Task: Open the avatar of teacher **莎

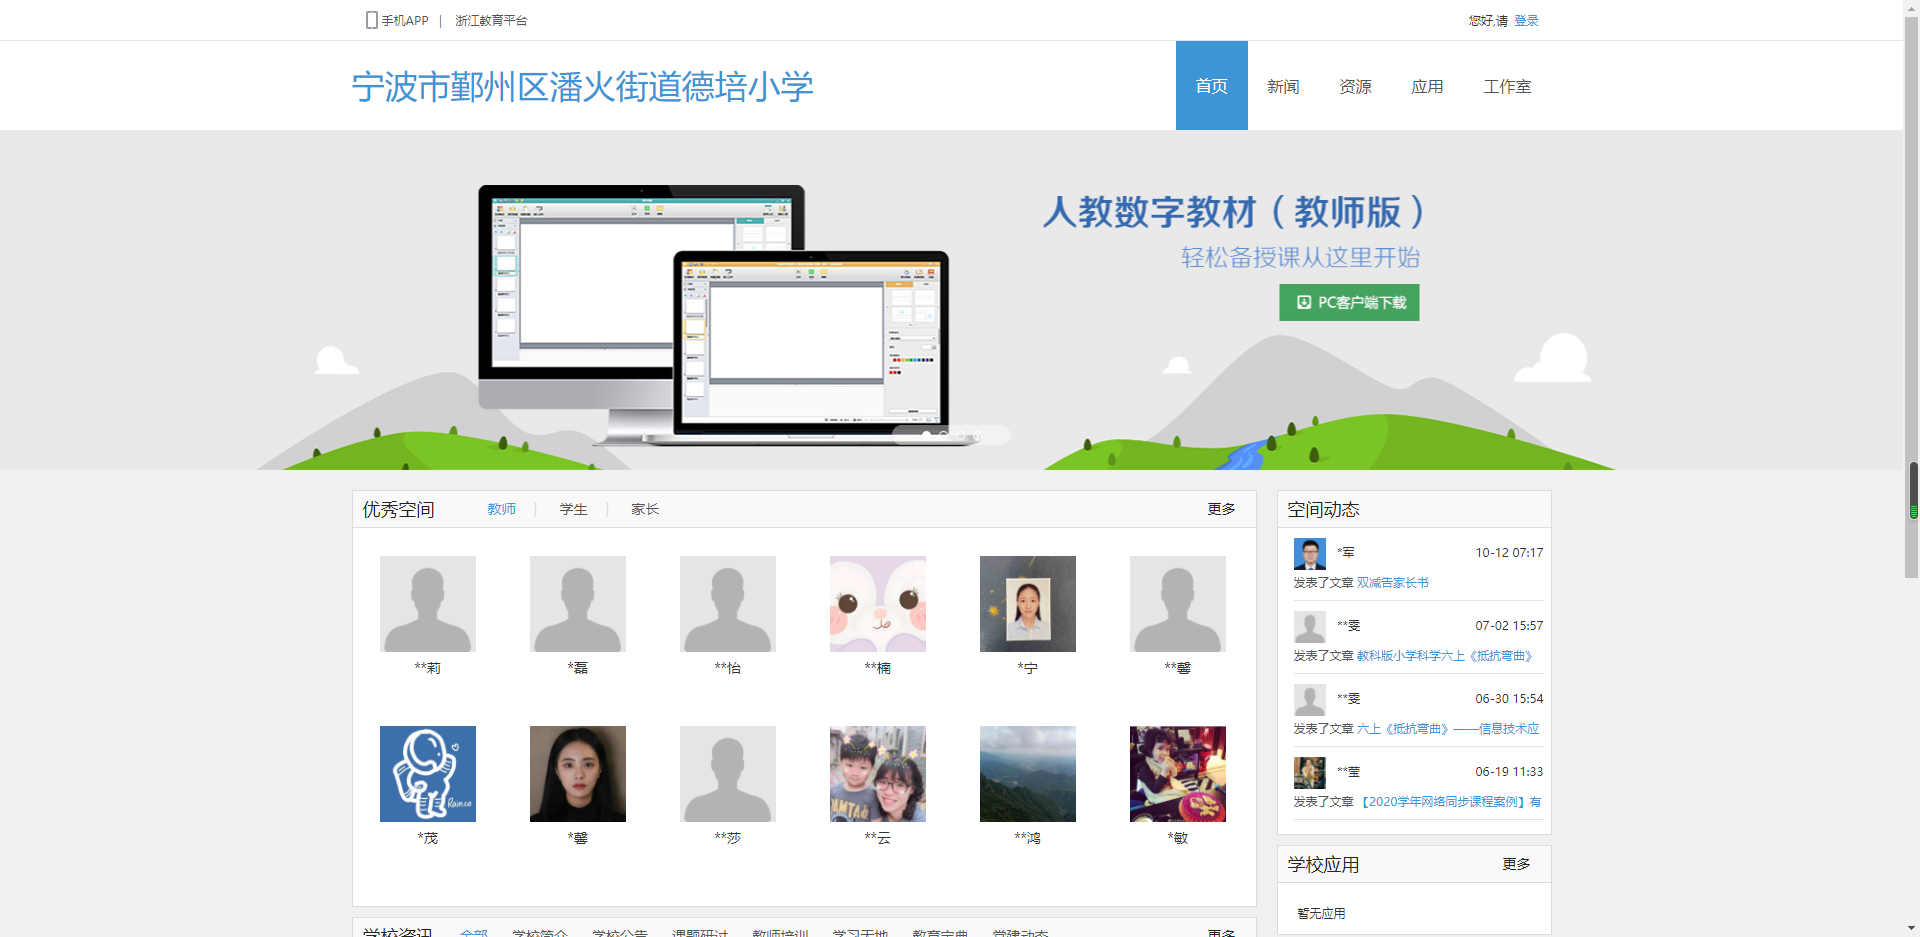Action: tap(728, 774)
